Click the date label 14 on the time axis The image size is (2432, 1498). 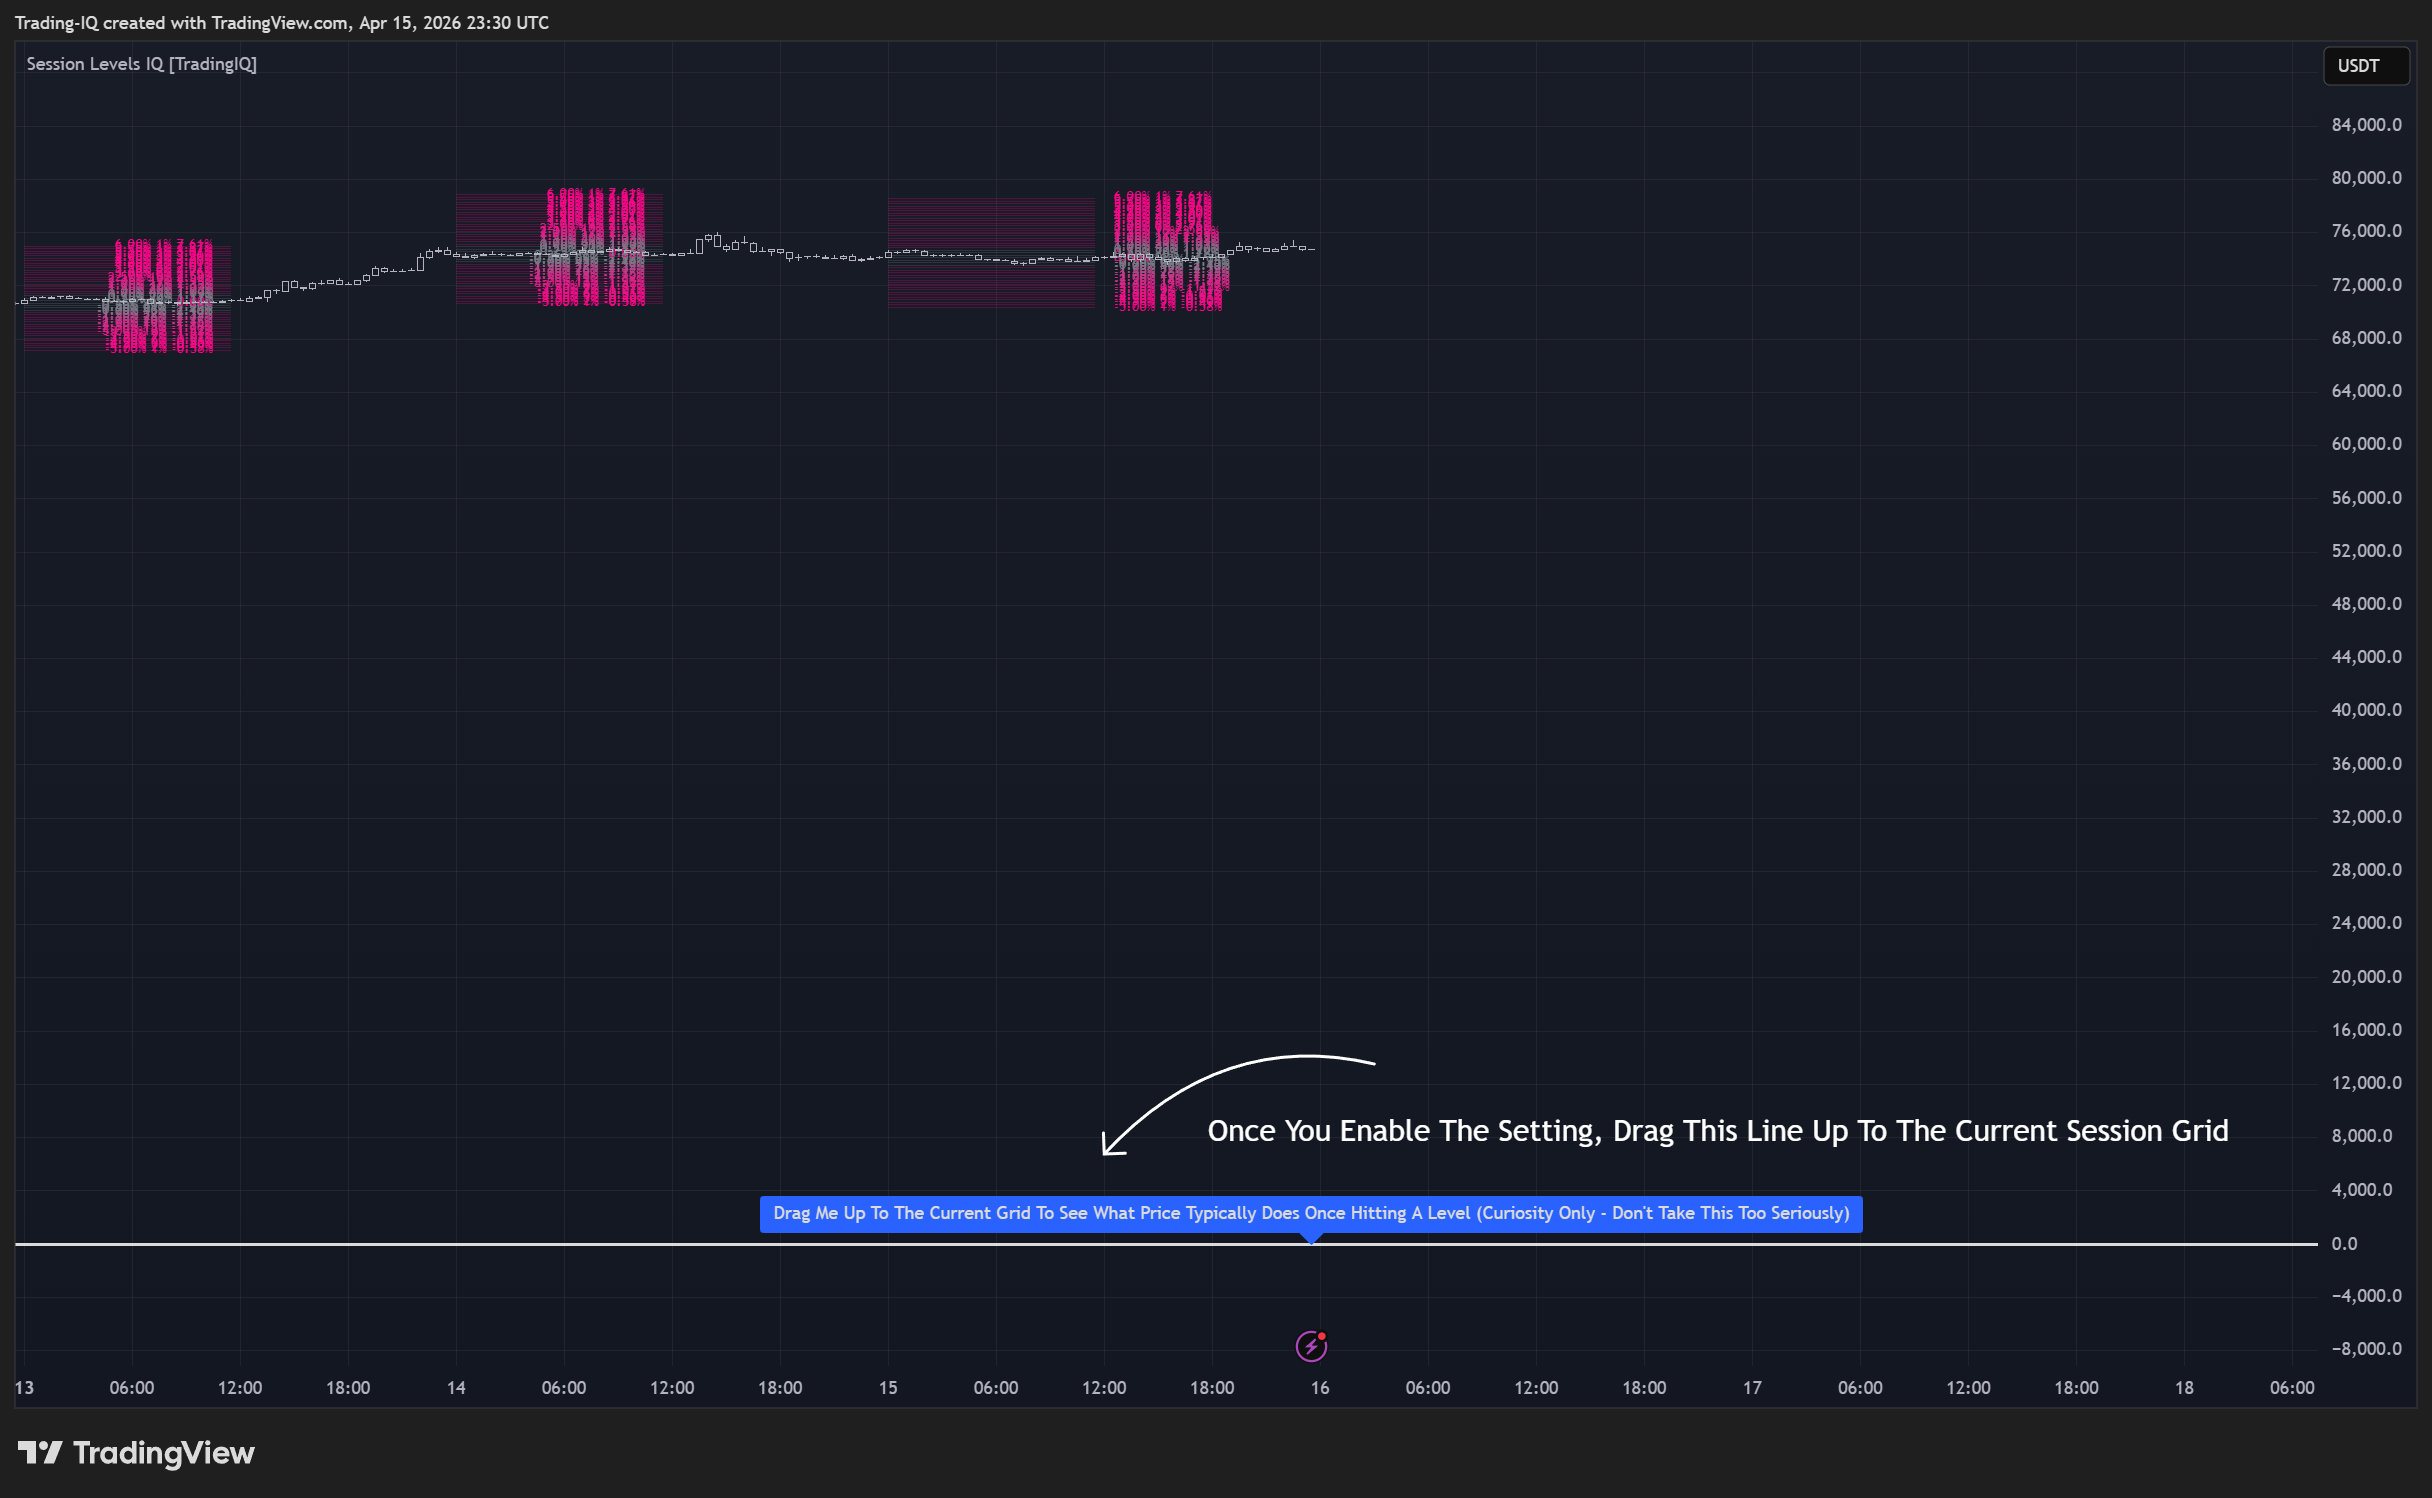tap(456, 1387)
